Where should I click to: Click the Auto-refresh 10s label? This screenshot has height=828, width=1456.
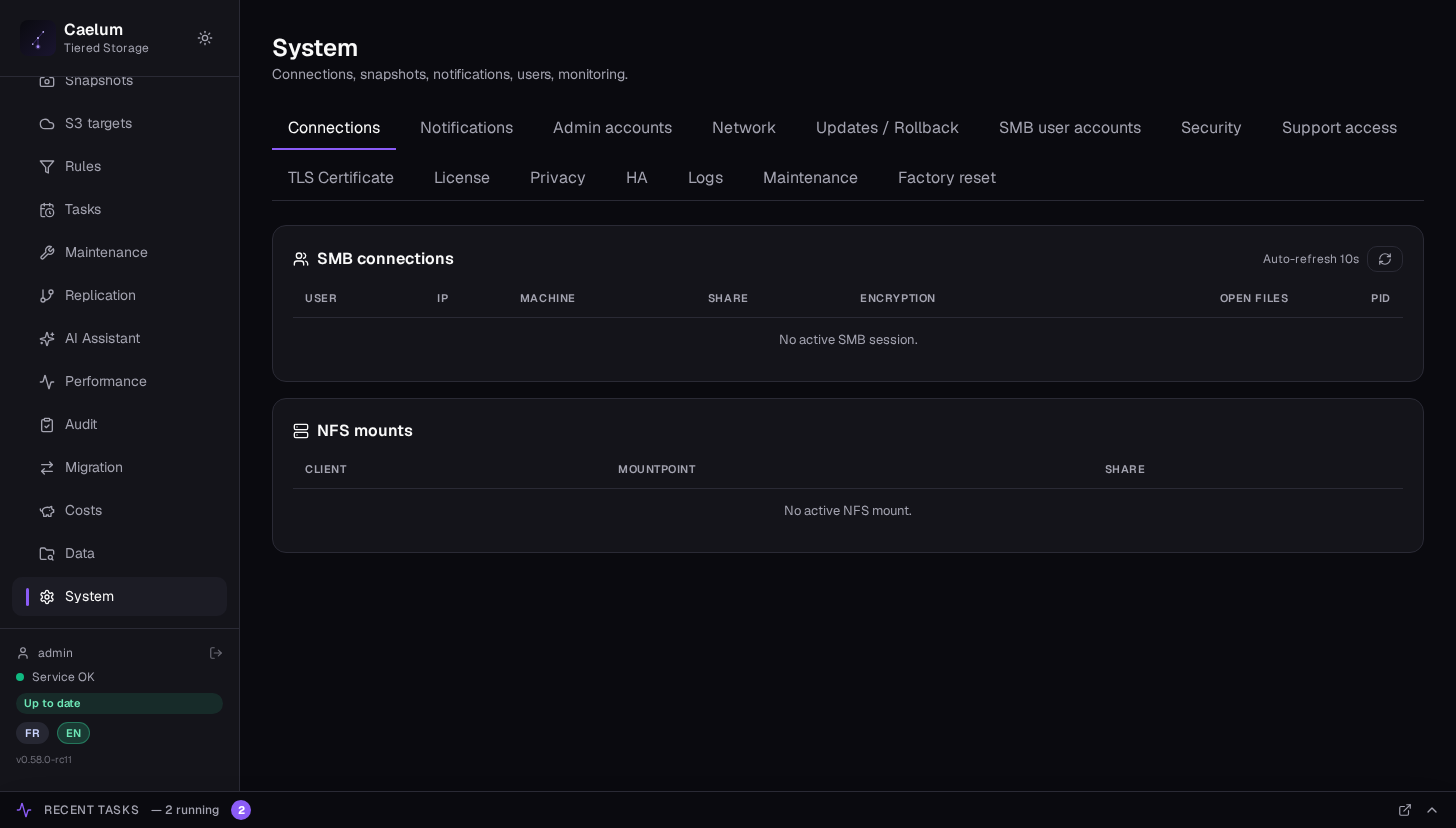pyautogui.click(x=1311, y=259)
